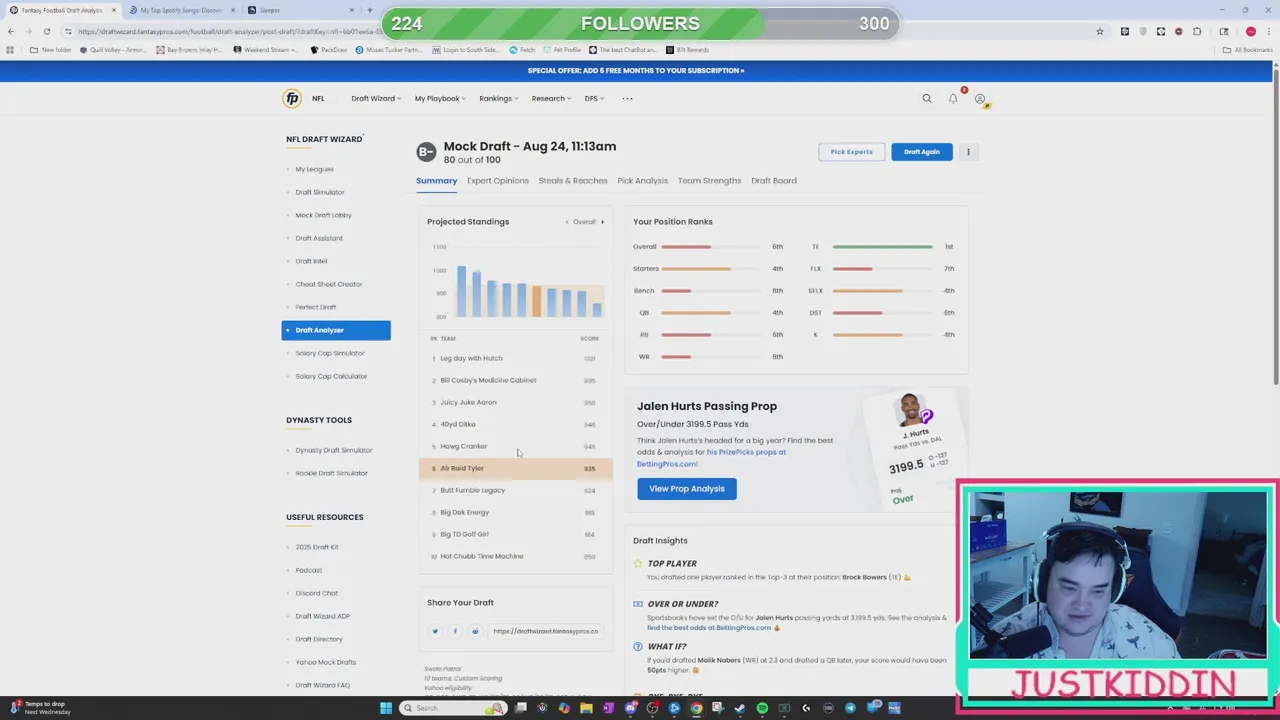
Task: Click the Draft Again button
Action: tap(922, 152)
